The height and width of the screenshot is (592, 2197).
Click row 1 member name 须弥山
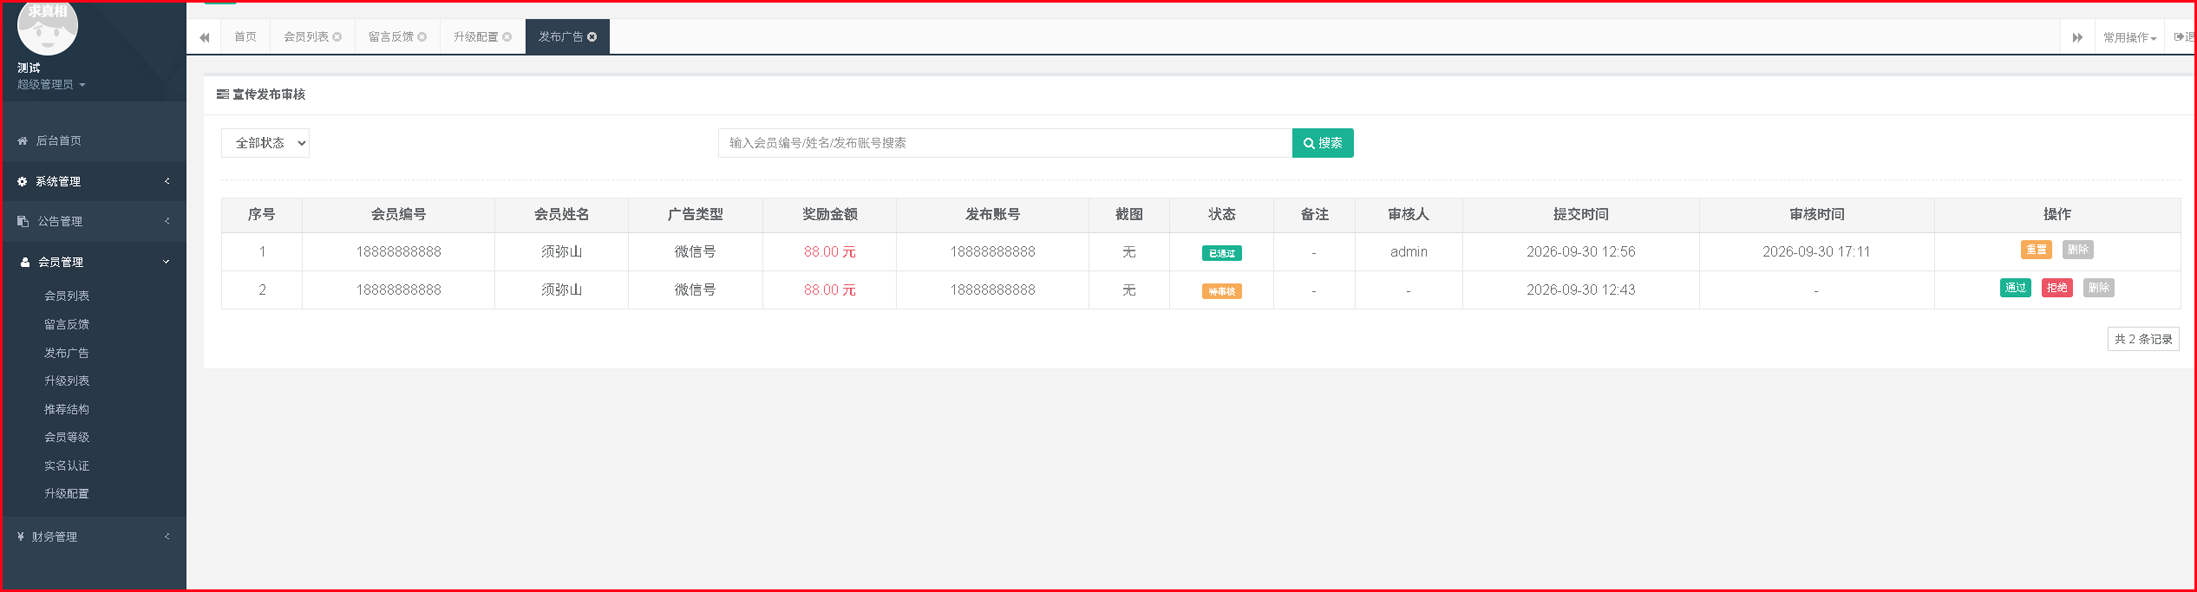(561, 252)
